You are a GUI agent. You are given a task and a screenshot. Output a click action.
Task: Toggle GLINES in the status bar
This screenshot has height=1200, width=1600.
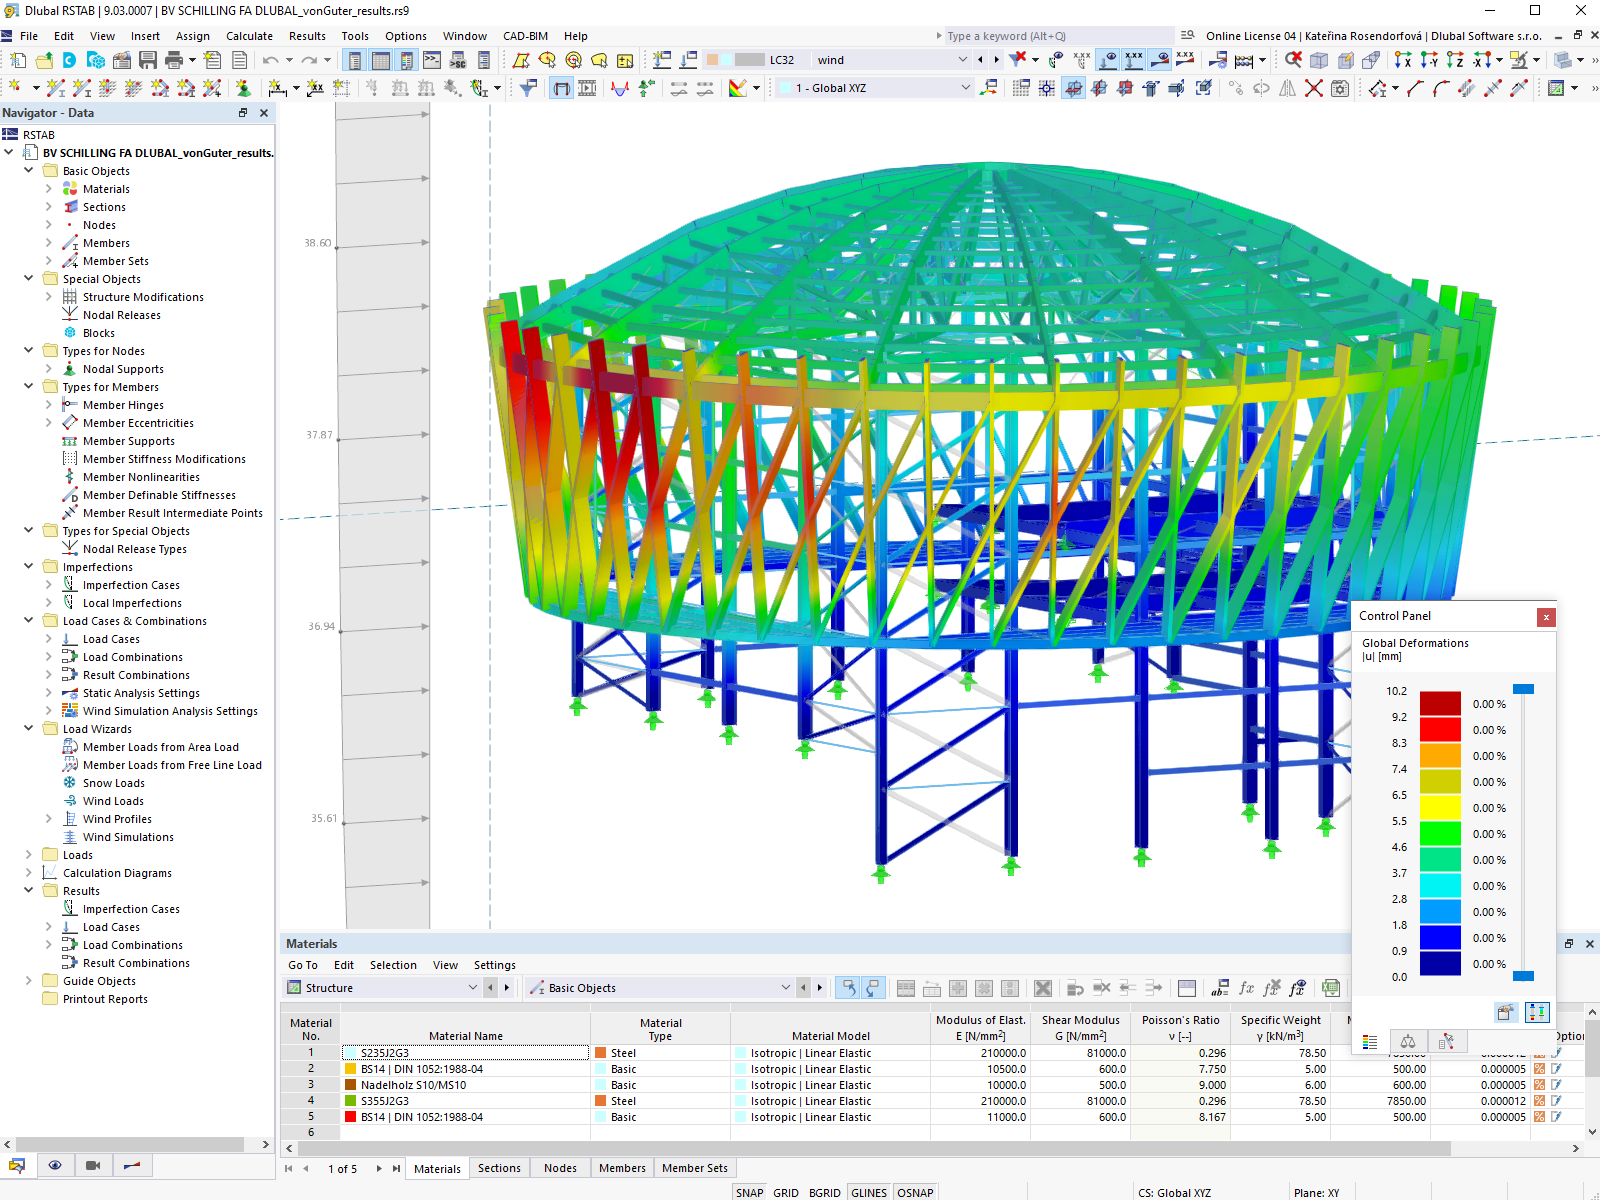point(869,1192)
